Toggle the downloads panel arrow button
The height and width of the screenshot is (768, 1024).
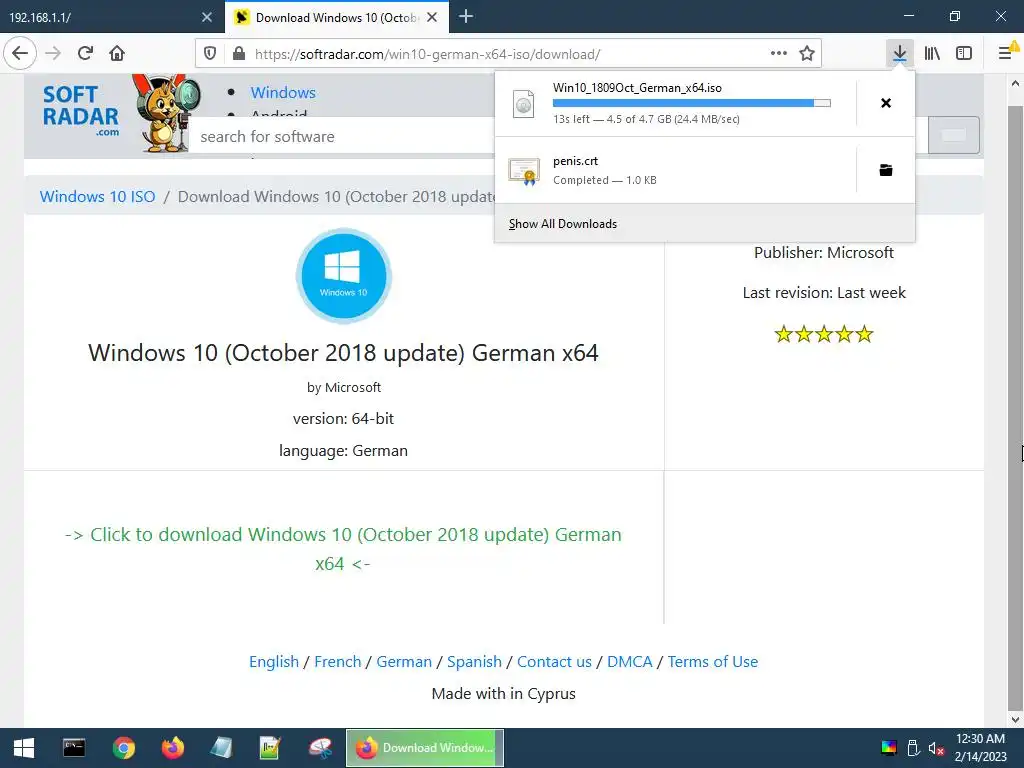pos(900,53)
